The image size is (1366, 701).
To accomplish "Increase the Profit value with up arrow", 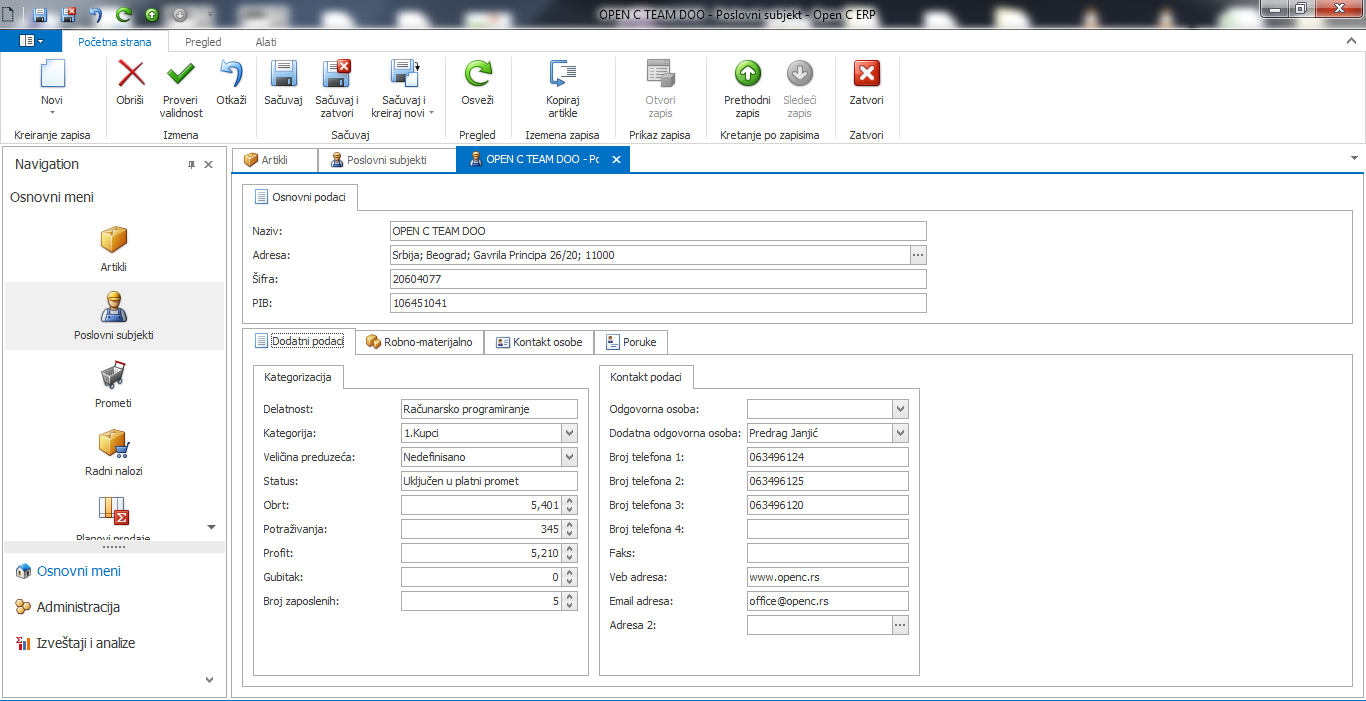I will [570, 549].
